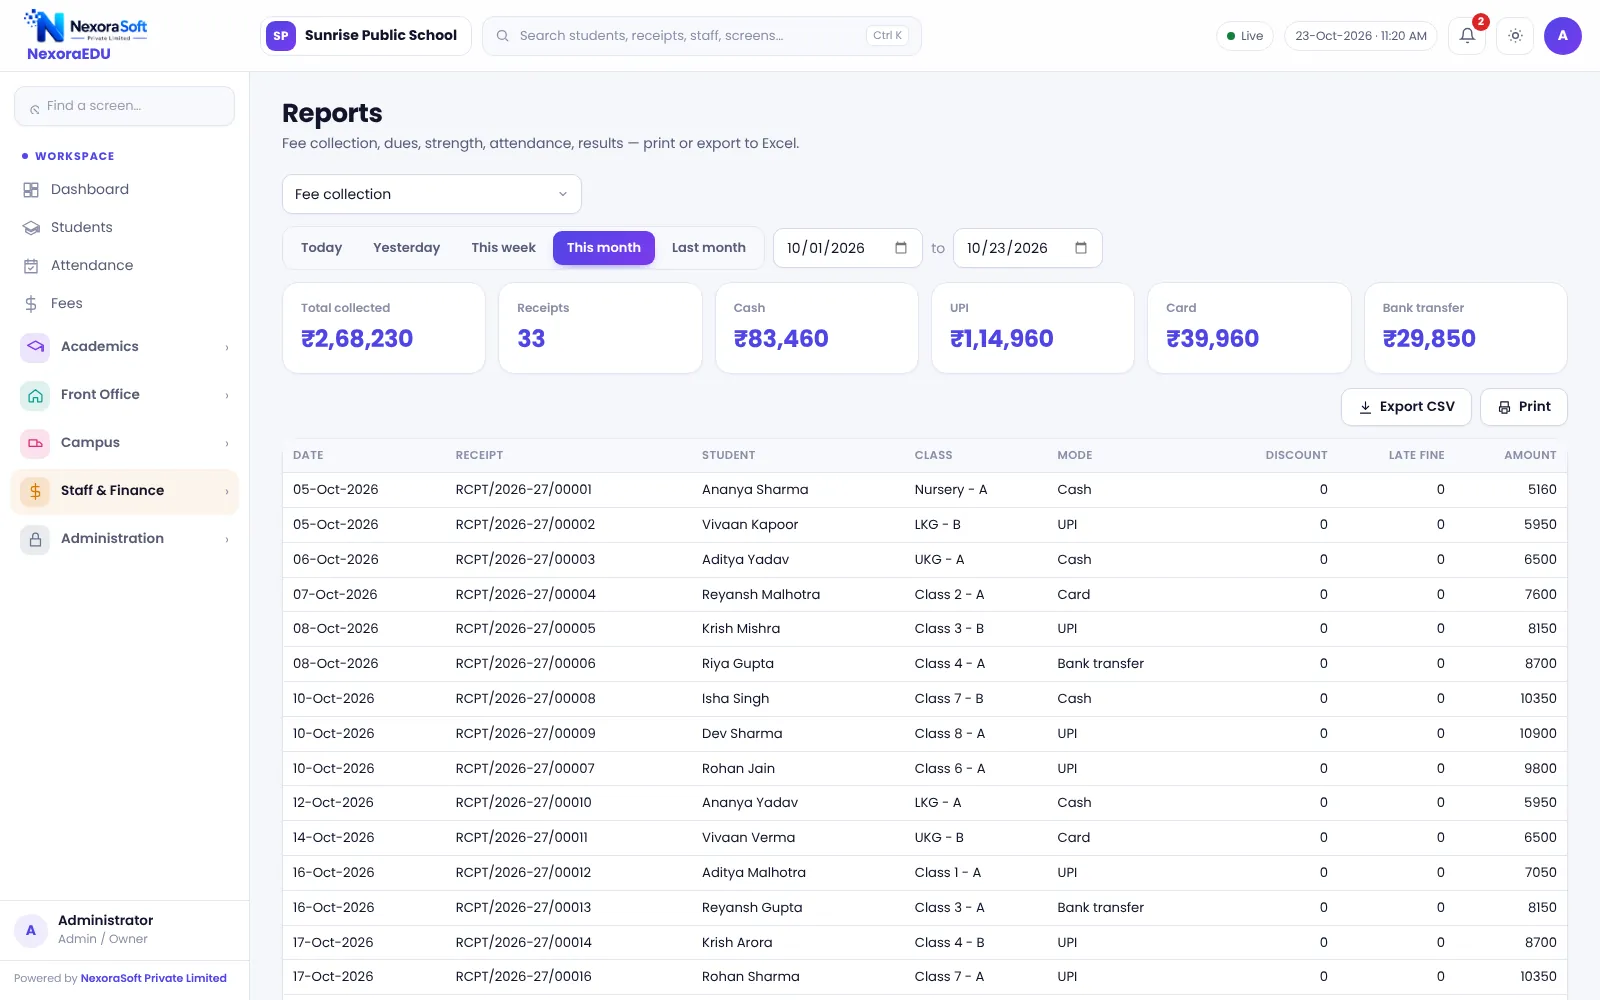Select the Last month tab
The width and height of the screenshot is (1600, 1000).
(x=709, y=248)
